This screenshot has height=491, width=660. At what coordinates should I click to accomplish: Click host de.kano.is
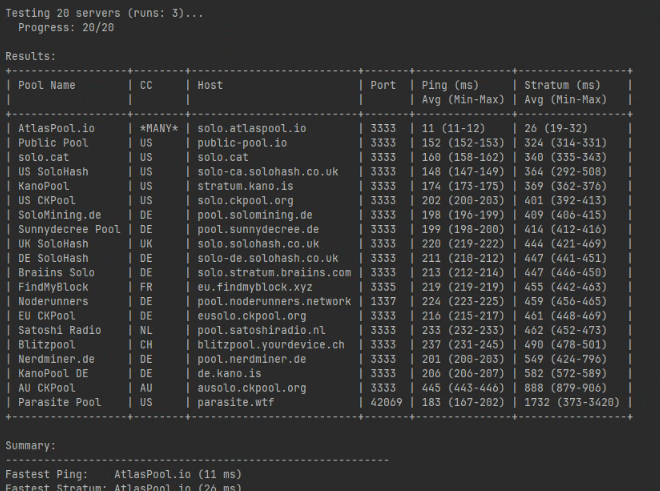229,374
